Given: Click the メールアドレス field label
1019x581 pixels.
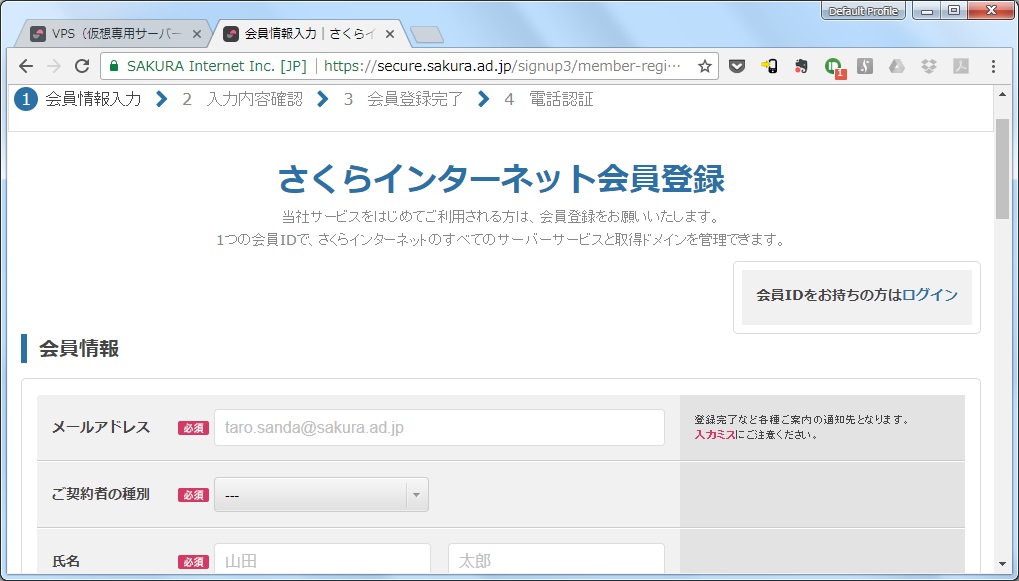Looking at the screenshot, I should 101,427.
